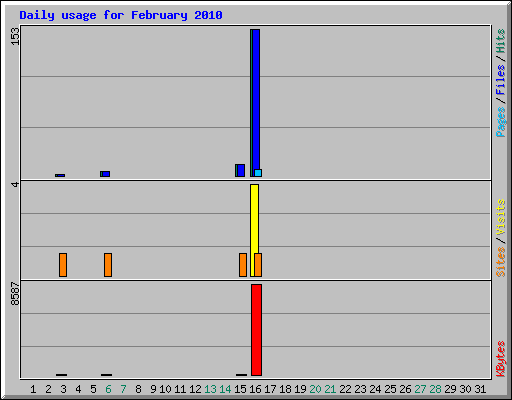Click day "26" on the x-axis
This screenshot has width=512, height=400.
(405, 389)
